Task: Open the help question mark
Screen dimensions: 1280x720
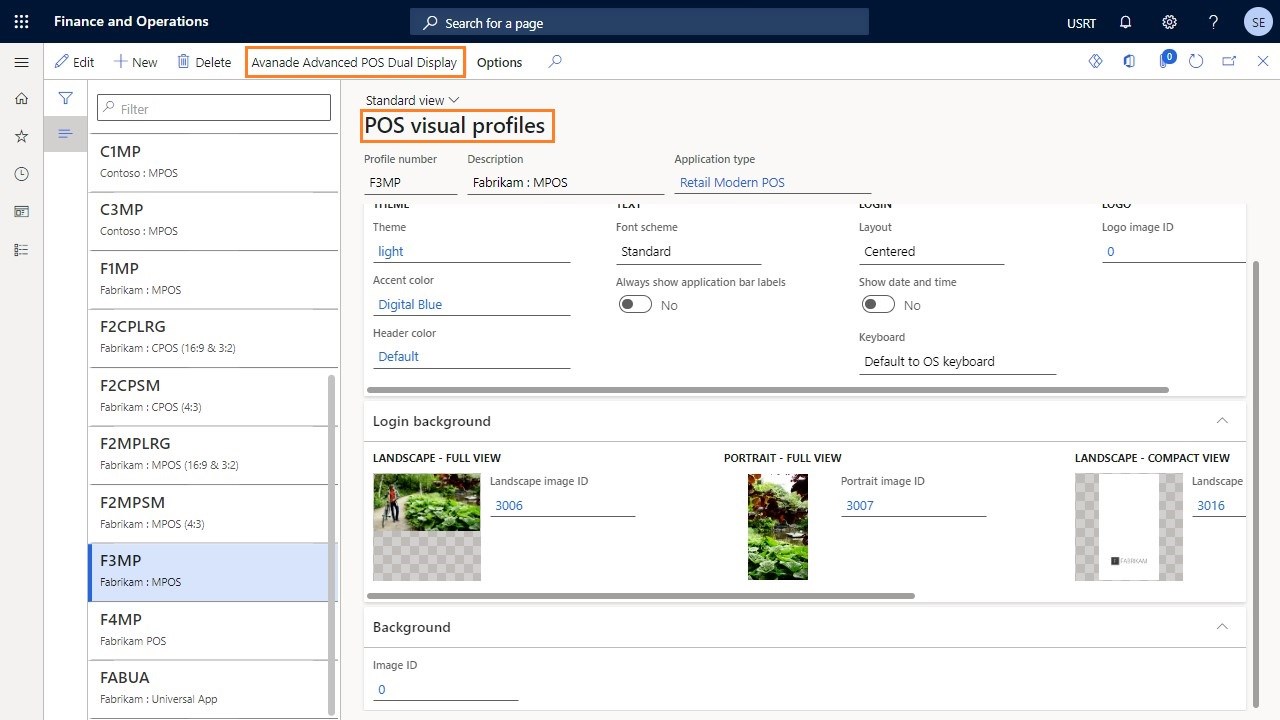Action: click(x=1213, y=22)
